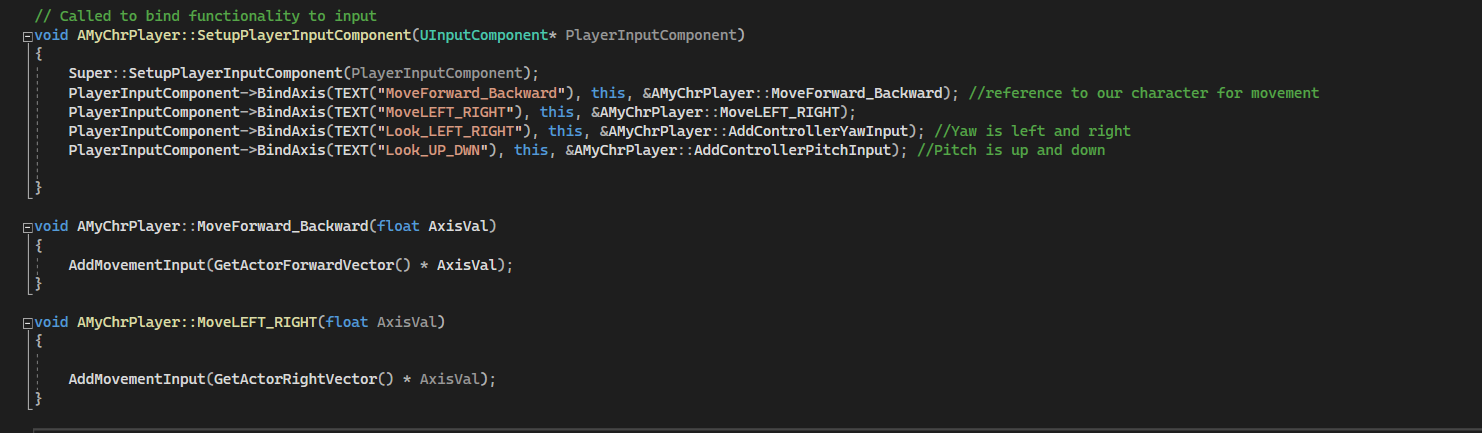Click the 'Yaw is left and right' comment
The width and height of the screenshot is (1482, 433).
point(1032,131)
